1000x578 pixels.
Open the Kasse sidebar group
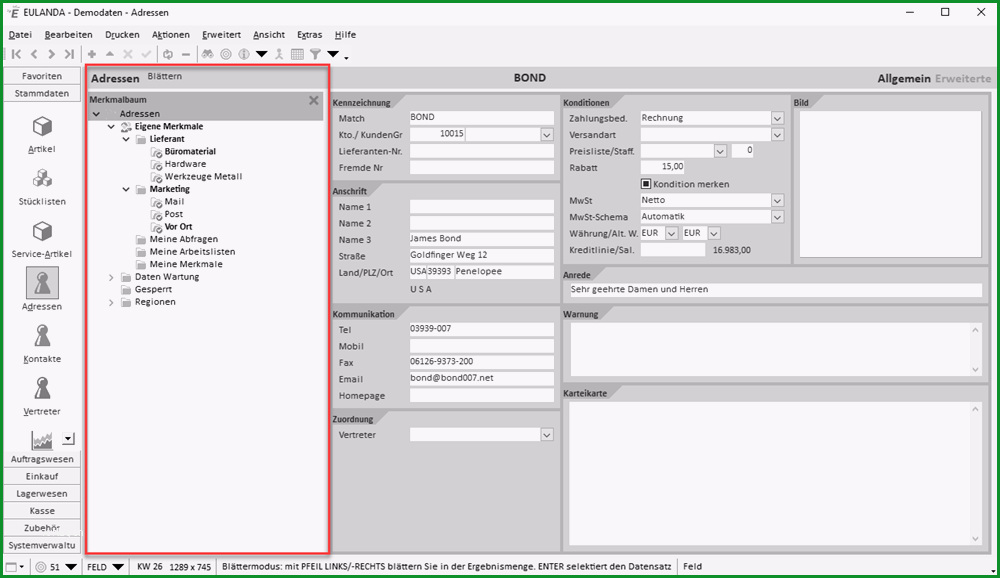point(42,510)
